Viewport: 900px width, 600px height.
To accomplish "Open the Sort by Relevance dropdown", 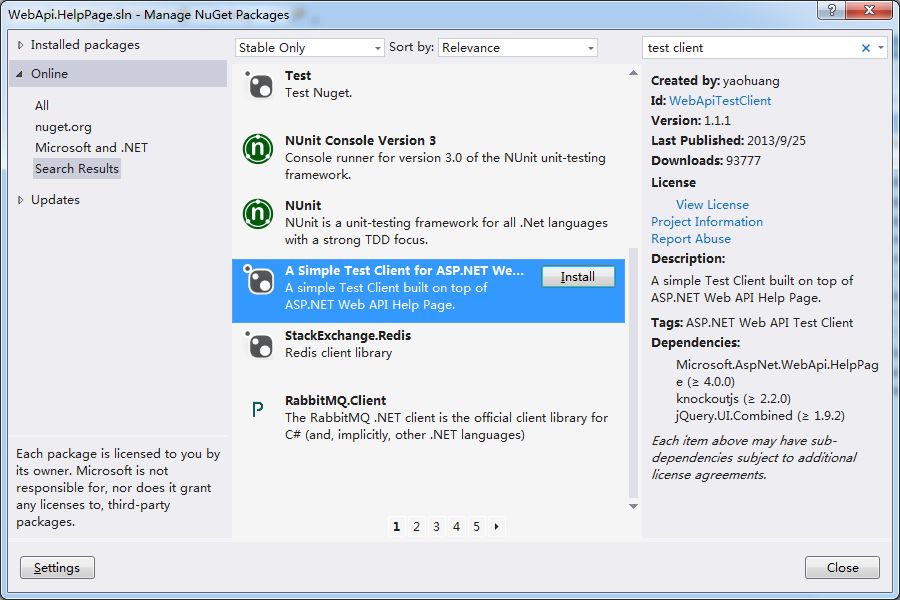I will (518, 48).
